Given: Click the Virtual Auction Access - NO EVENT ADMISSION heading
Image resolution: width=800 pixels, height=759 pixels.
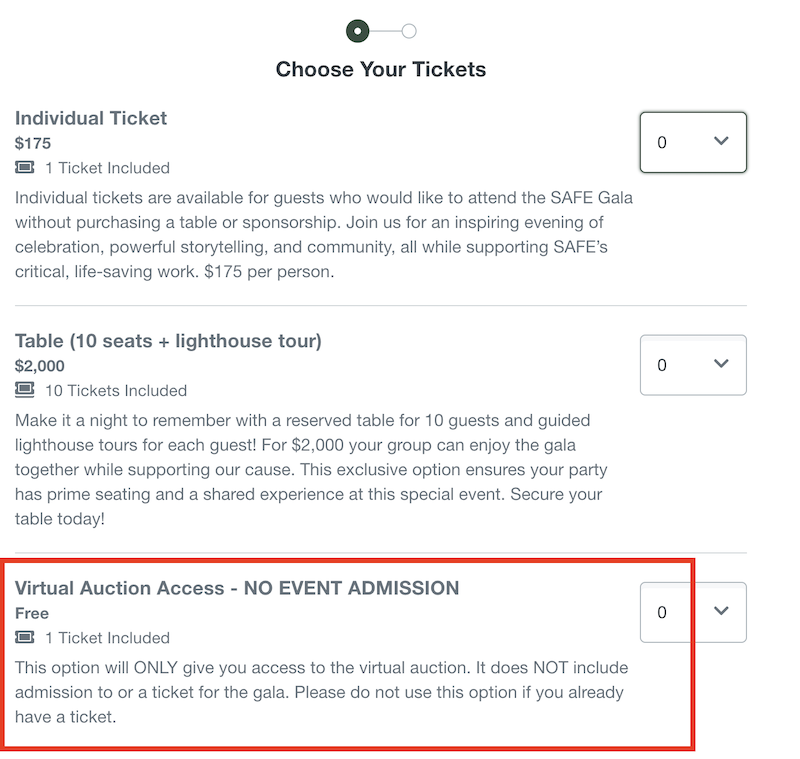Looking at the screenshot, I should [237, 588].
